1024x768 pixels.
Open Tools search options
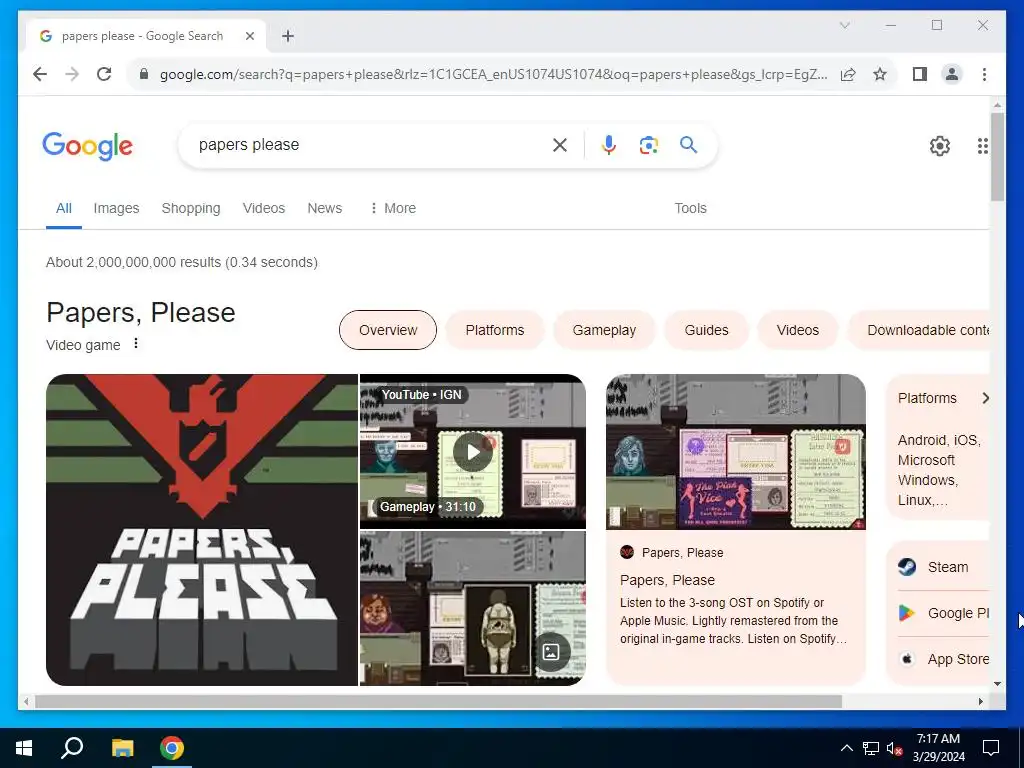pos(690,208)
